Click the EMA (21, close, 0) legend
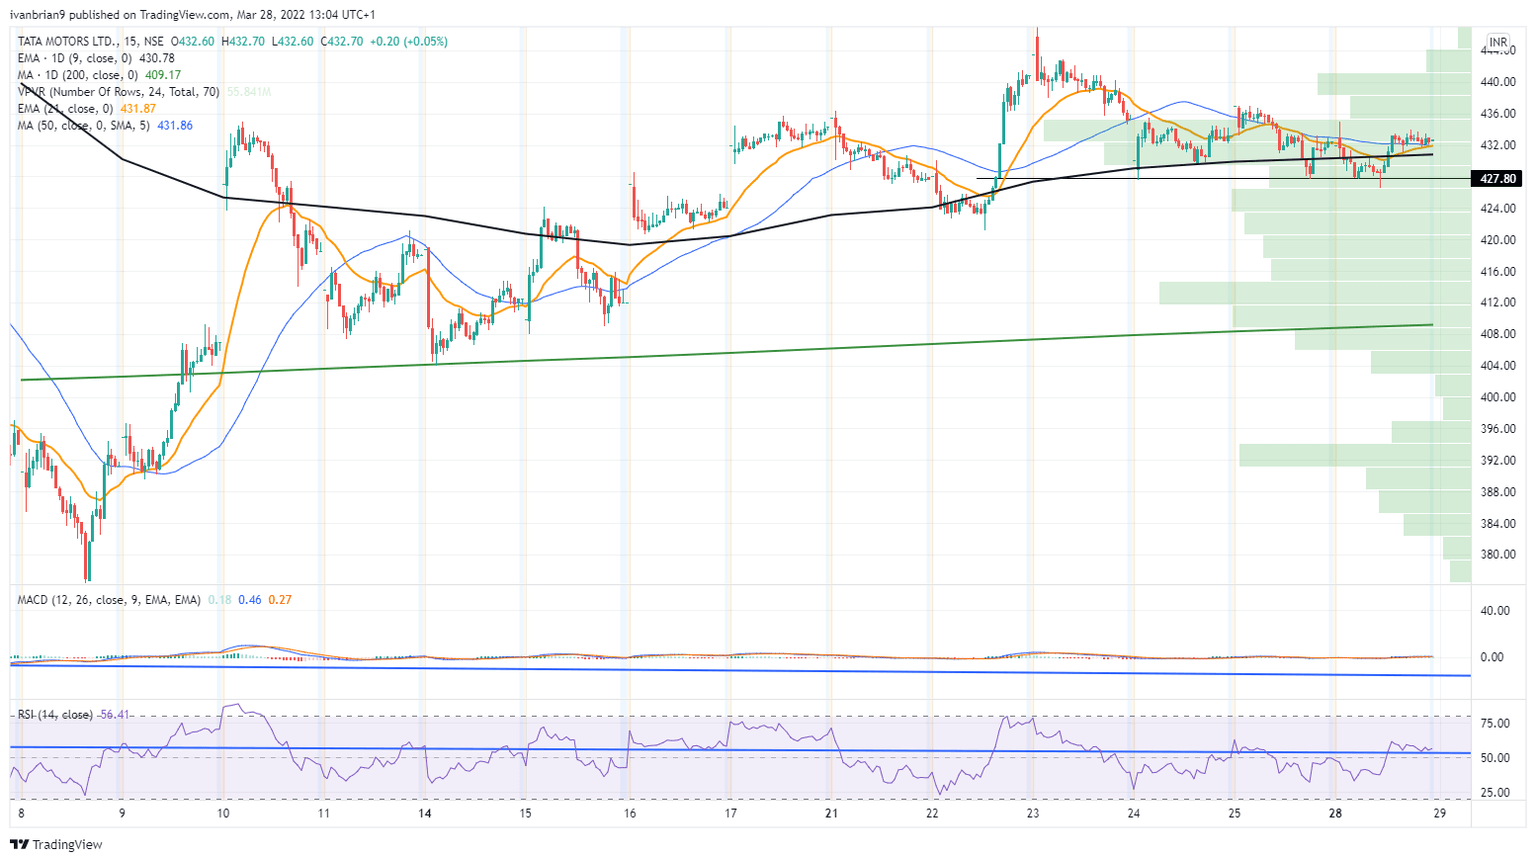The height and width of the screenshot is (862, 1536). (x=87, y=109)
